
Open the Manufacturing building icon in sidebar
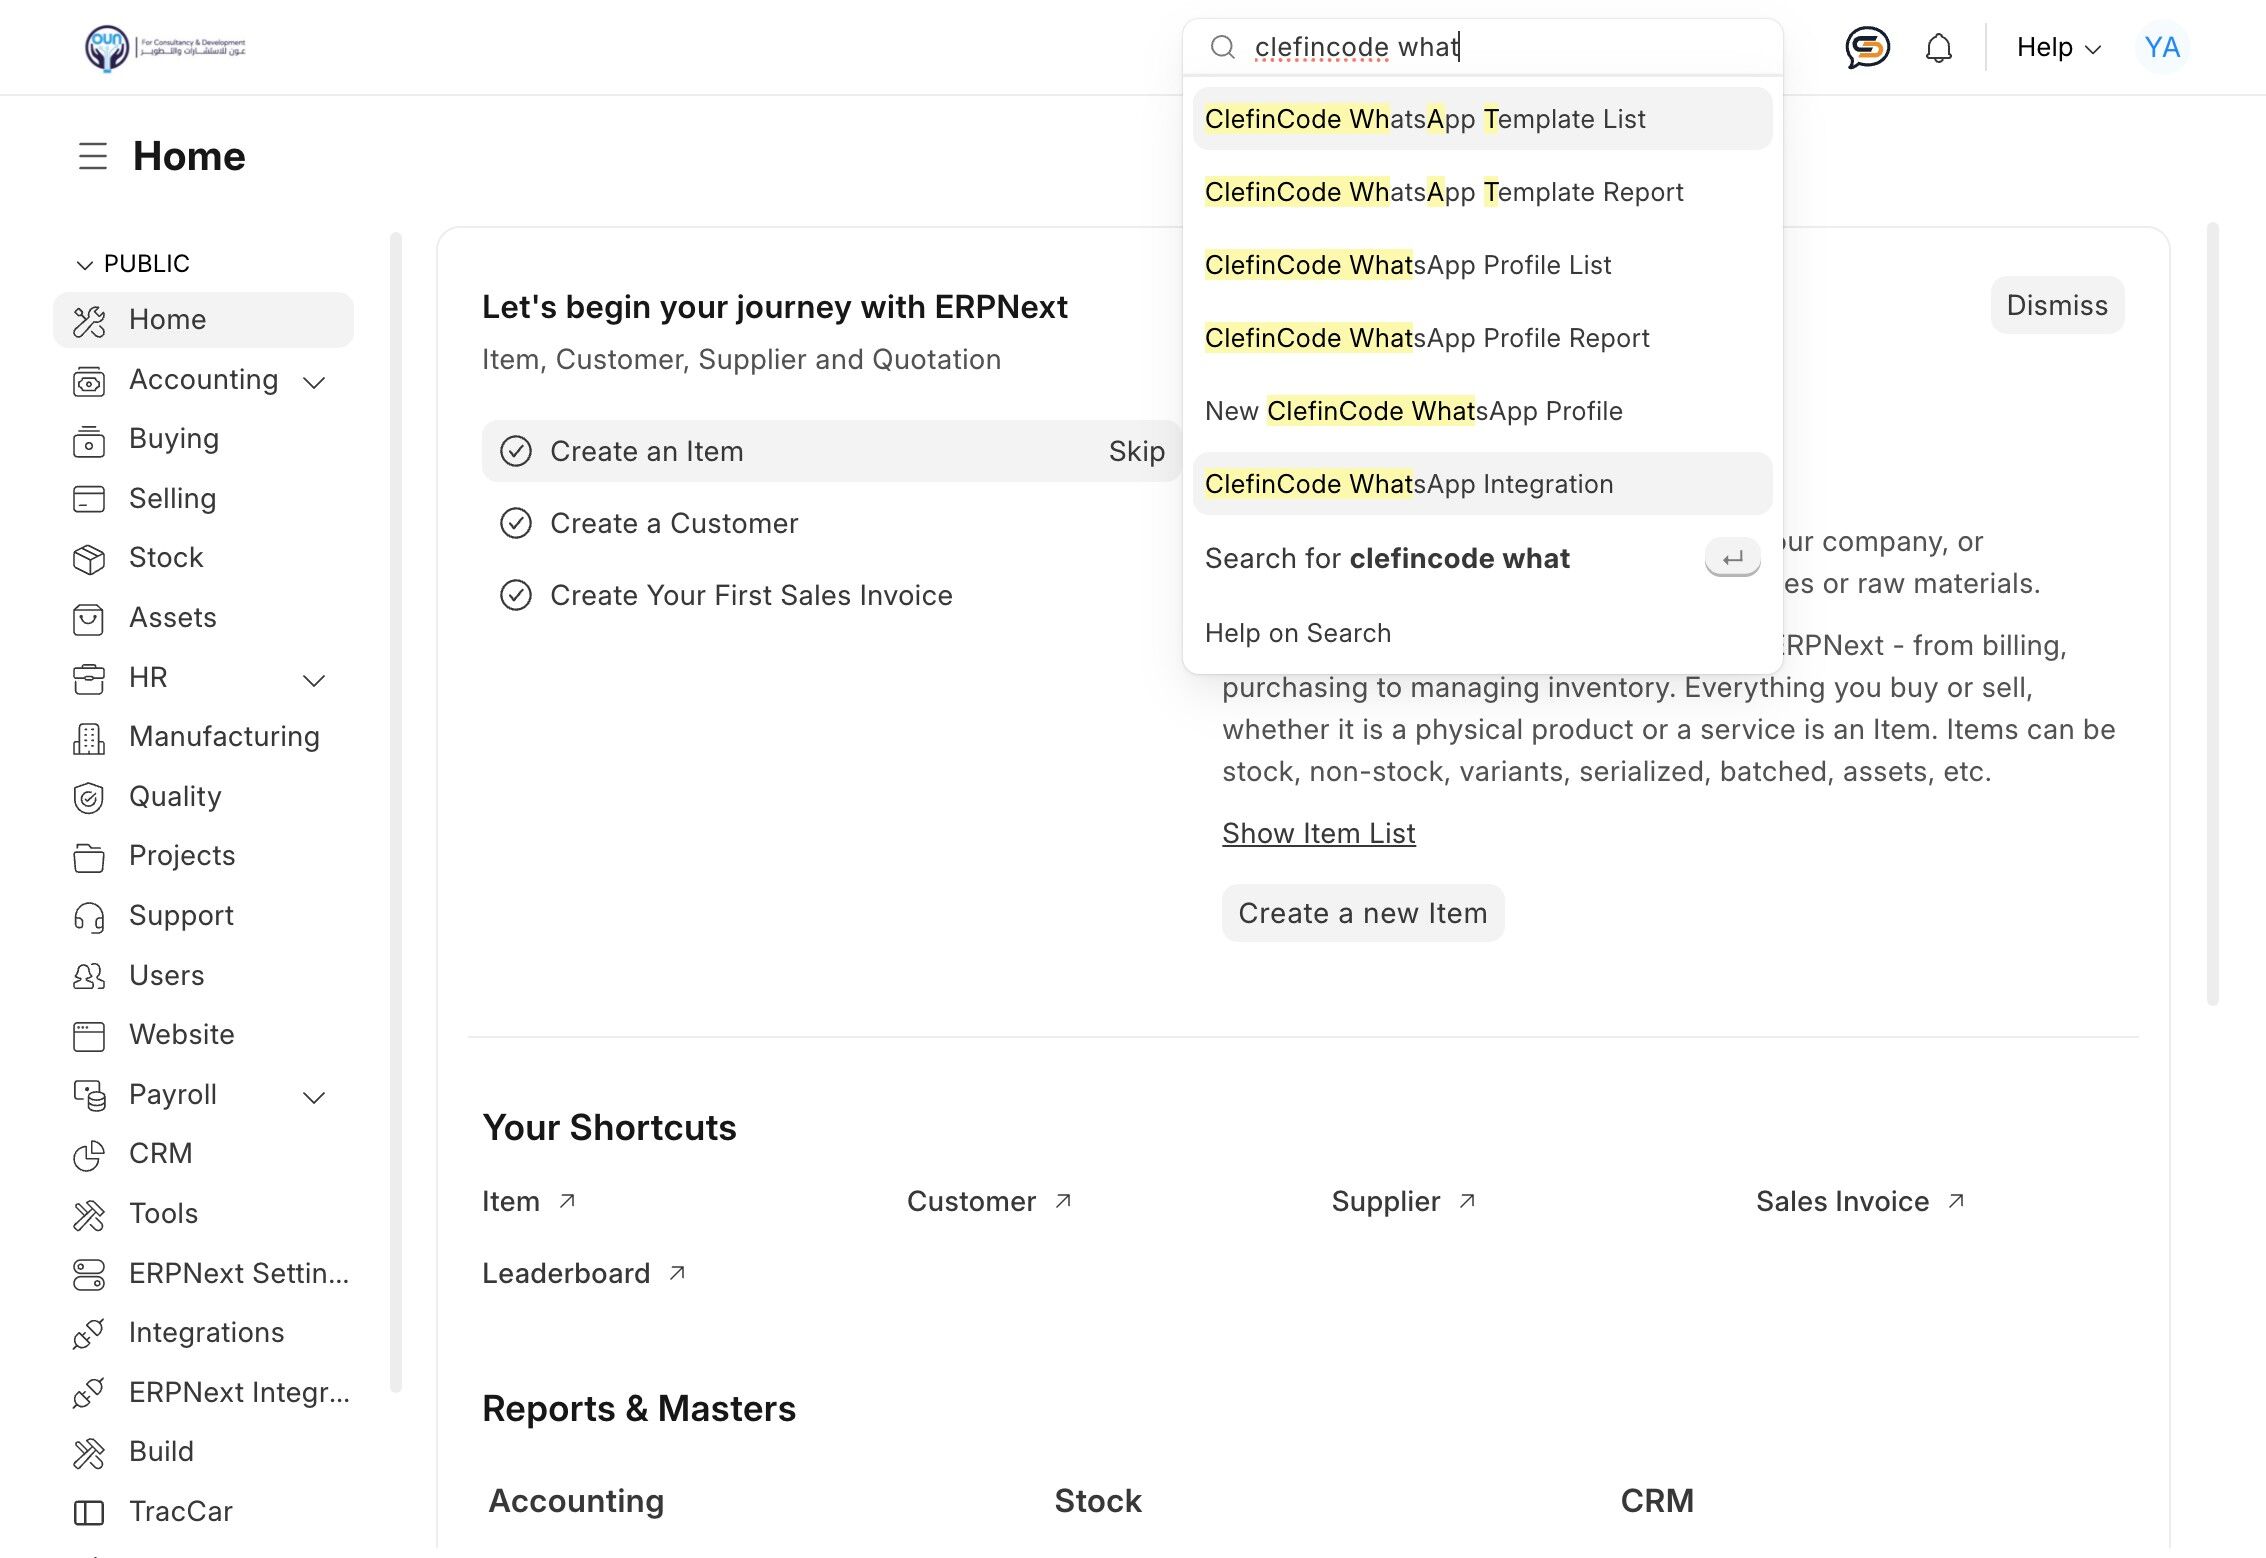pos(89,738)
